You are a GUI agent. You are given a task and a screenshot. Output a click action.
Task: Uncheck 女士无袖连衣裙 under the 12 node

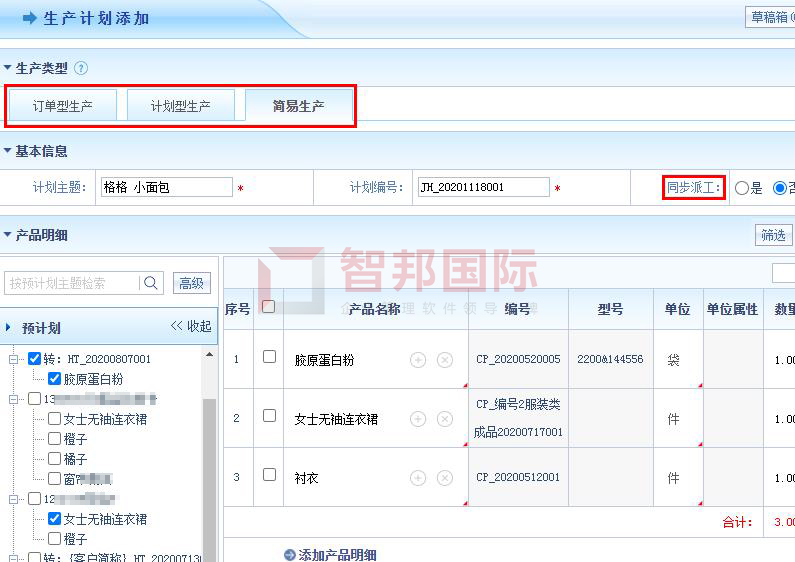[x=54, y=518]
